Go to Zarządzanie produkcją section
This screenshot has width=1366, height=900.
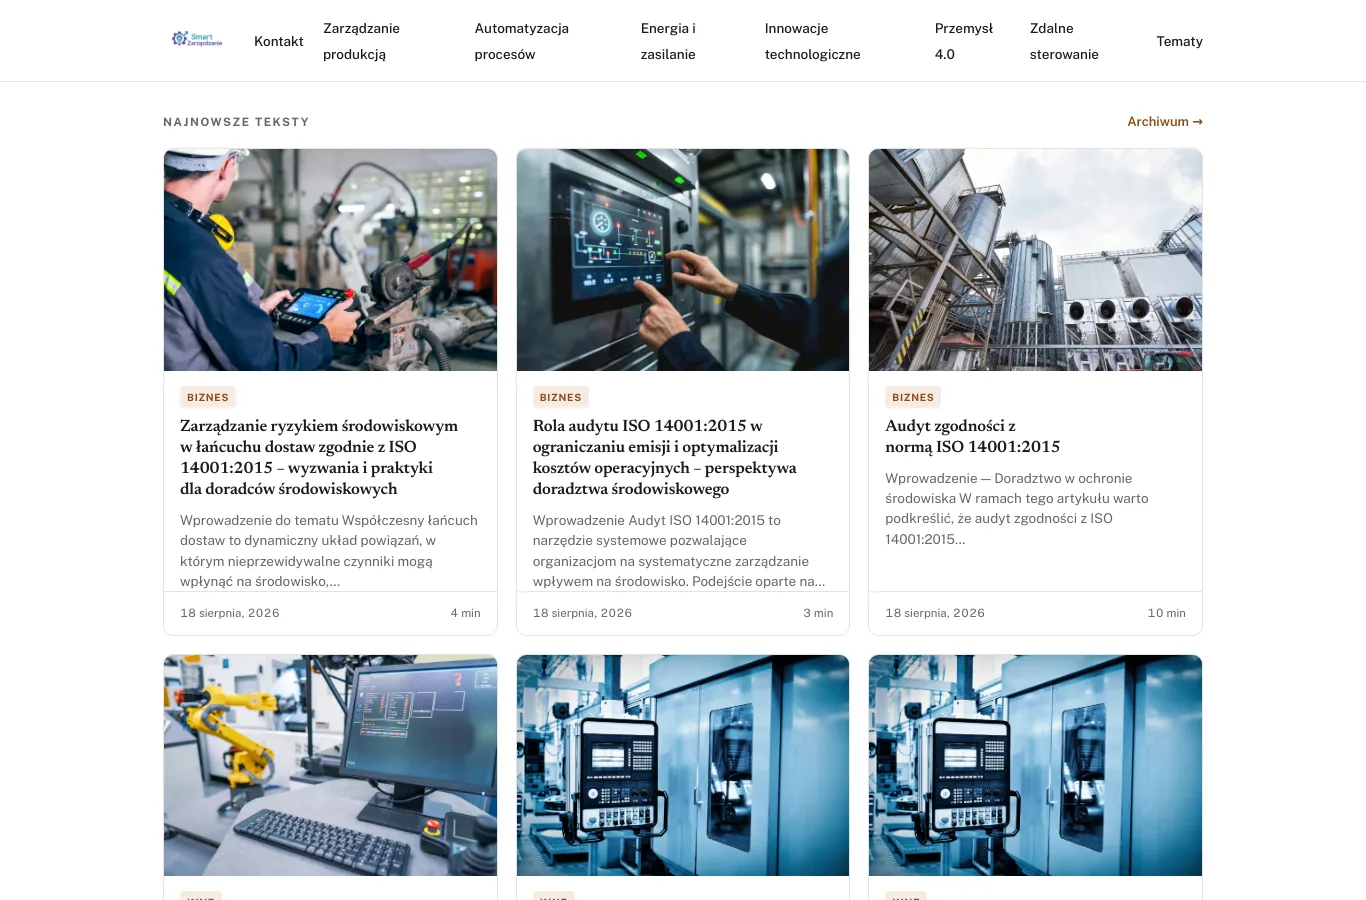click(361, 41)
